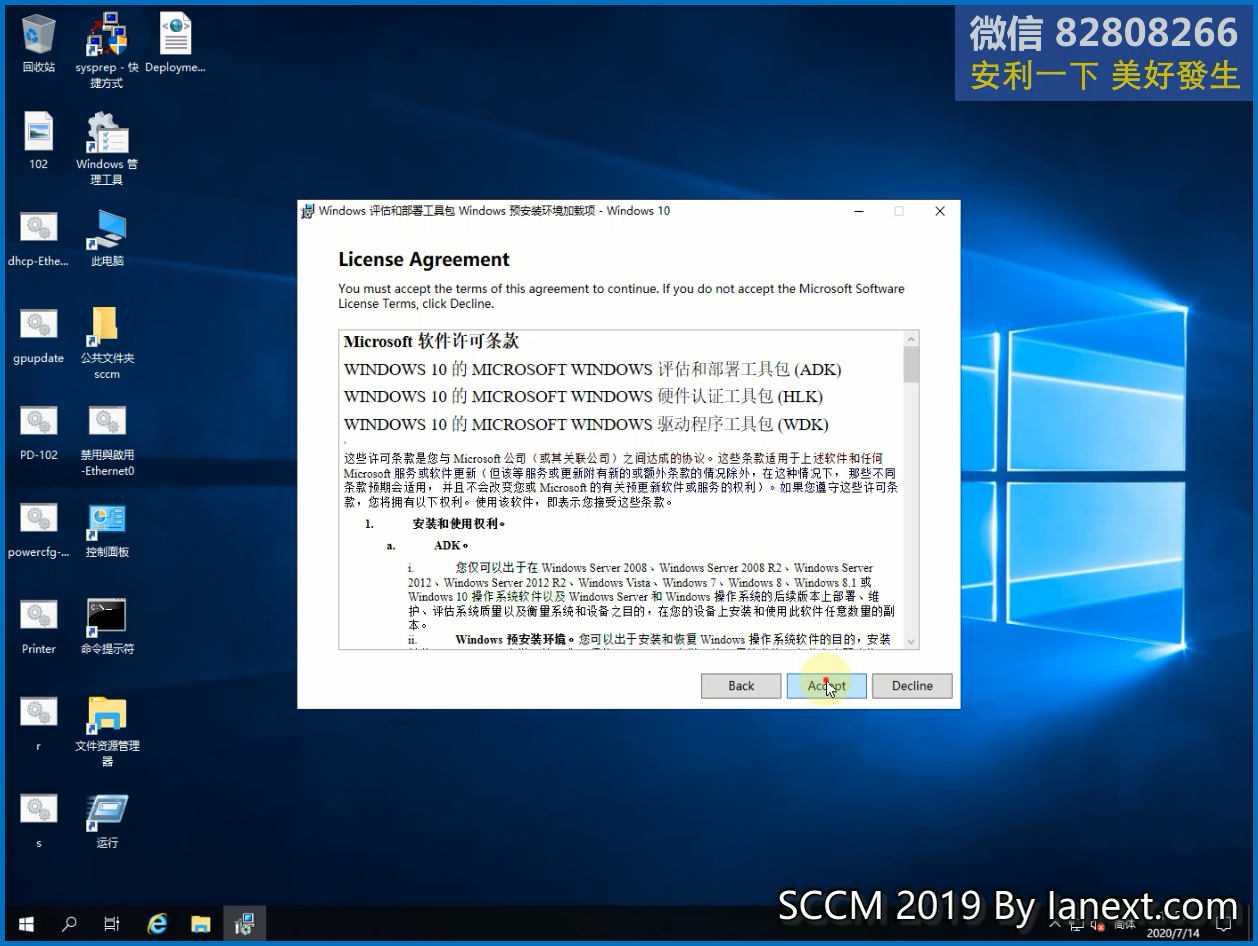Select the 此电脑 (This PC) desktop icon
The height and width of the screenshot is (946, 1258).
[107, 238]
